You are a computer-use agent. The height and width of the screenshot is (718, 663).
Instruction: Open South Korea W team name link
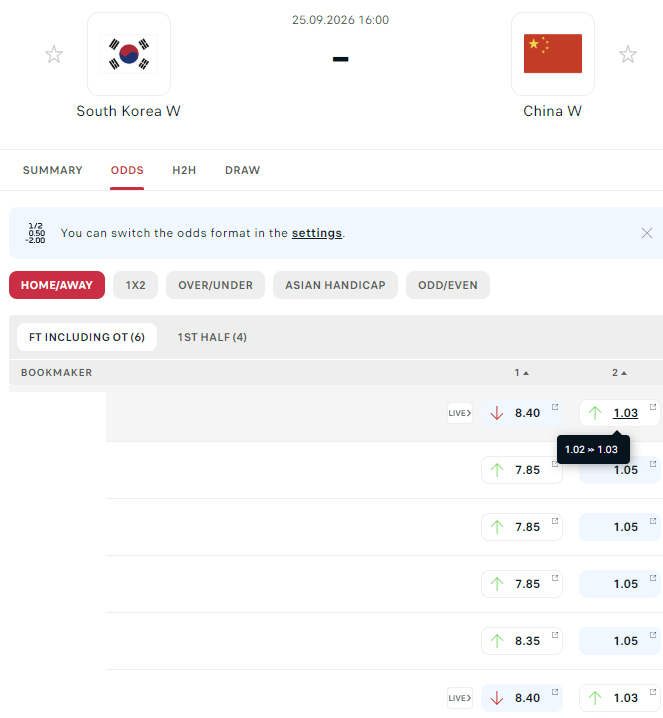(x=128, y=111)
